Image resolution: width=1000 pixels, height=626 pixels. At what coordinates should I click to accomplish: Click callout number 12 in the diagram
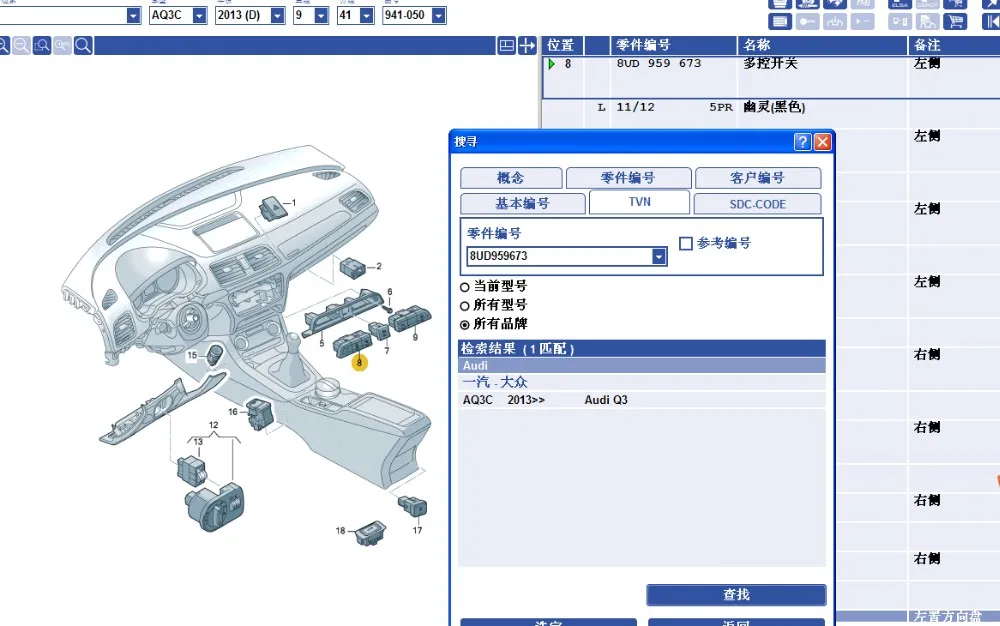pyautogui.click(x=213, y=425)
